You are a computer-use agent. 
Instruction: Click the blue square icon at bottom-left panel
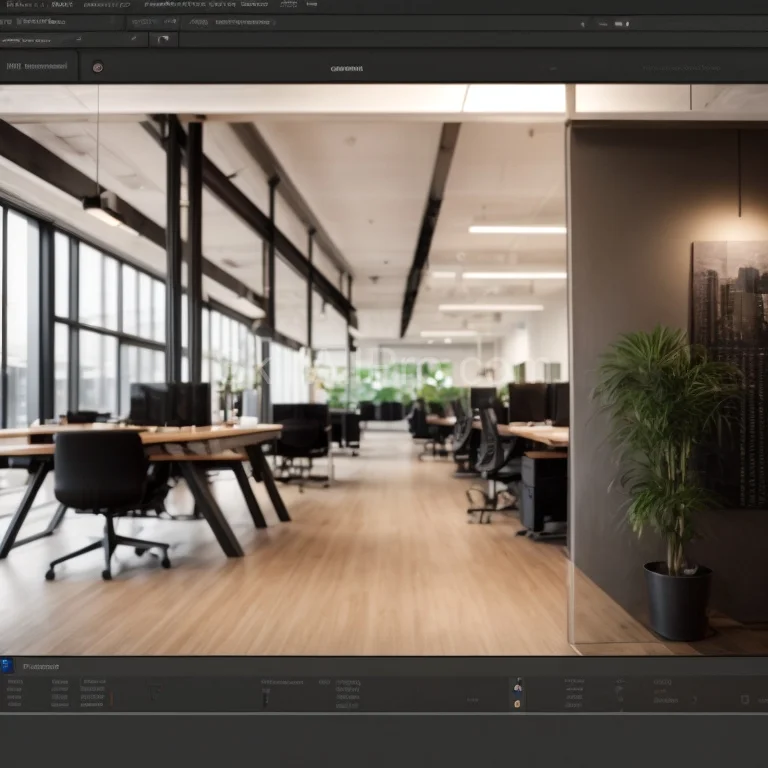click(7, 665)
